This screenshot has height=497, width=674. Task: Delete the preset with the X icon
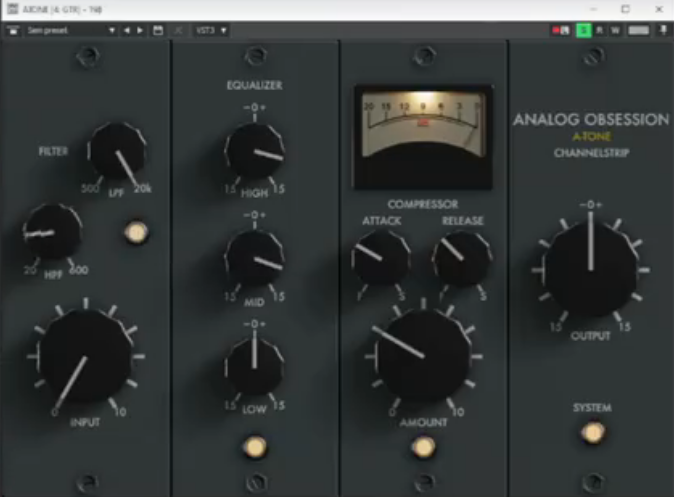click(178, 31)
